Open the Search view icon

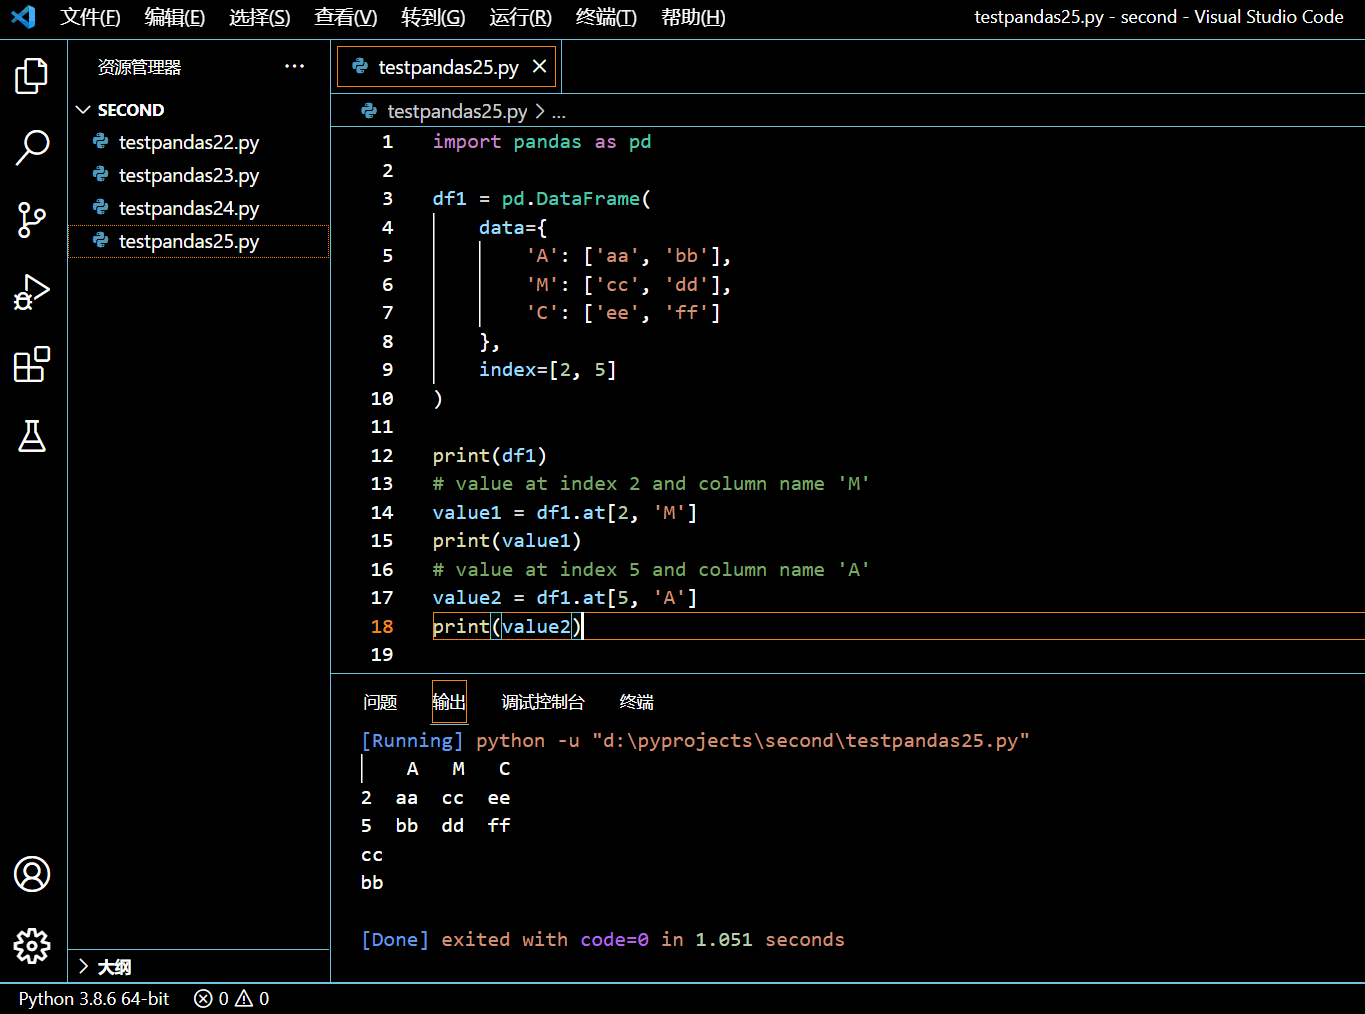click(x=32, y=148)
